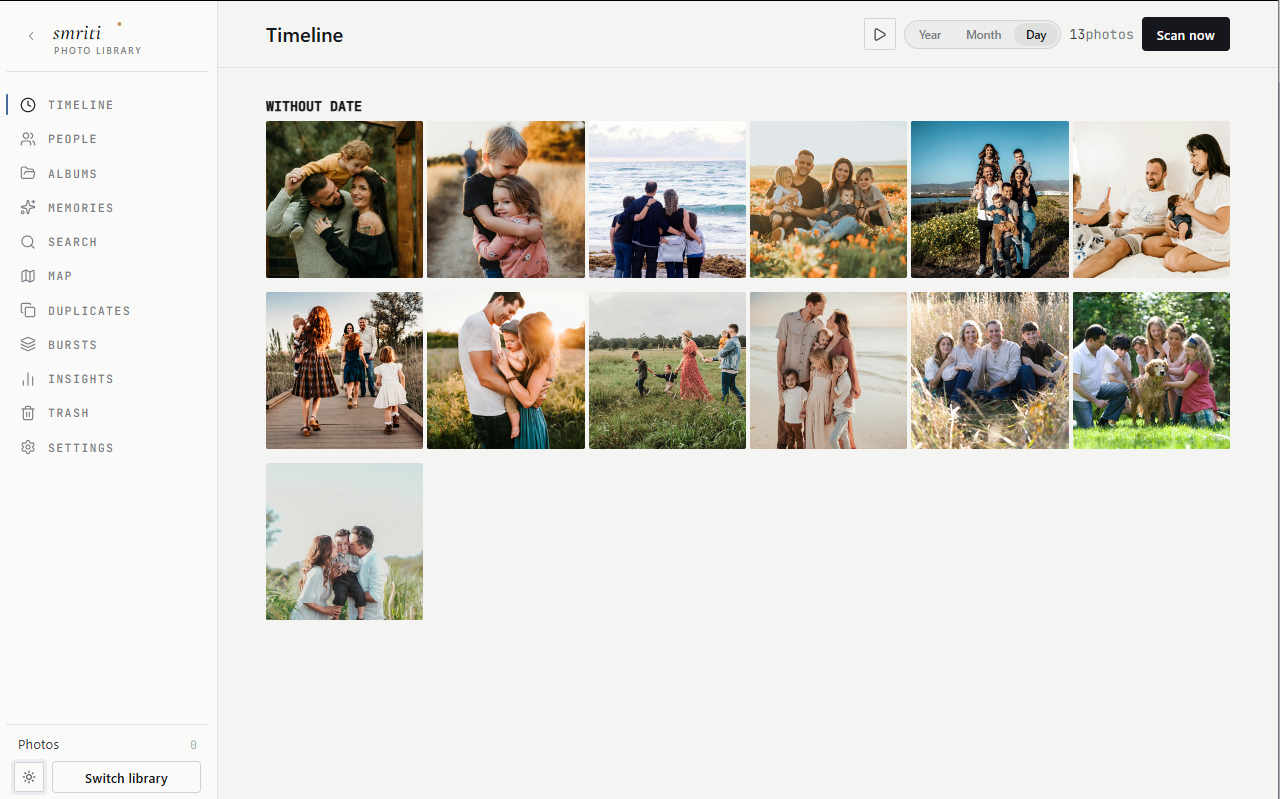Open photo of family with golden retriever
The width and height of the screenshot is (1280, 799).
1151,370
